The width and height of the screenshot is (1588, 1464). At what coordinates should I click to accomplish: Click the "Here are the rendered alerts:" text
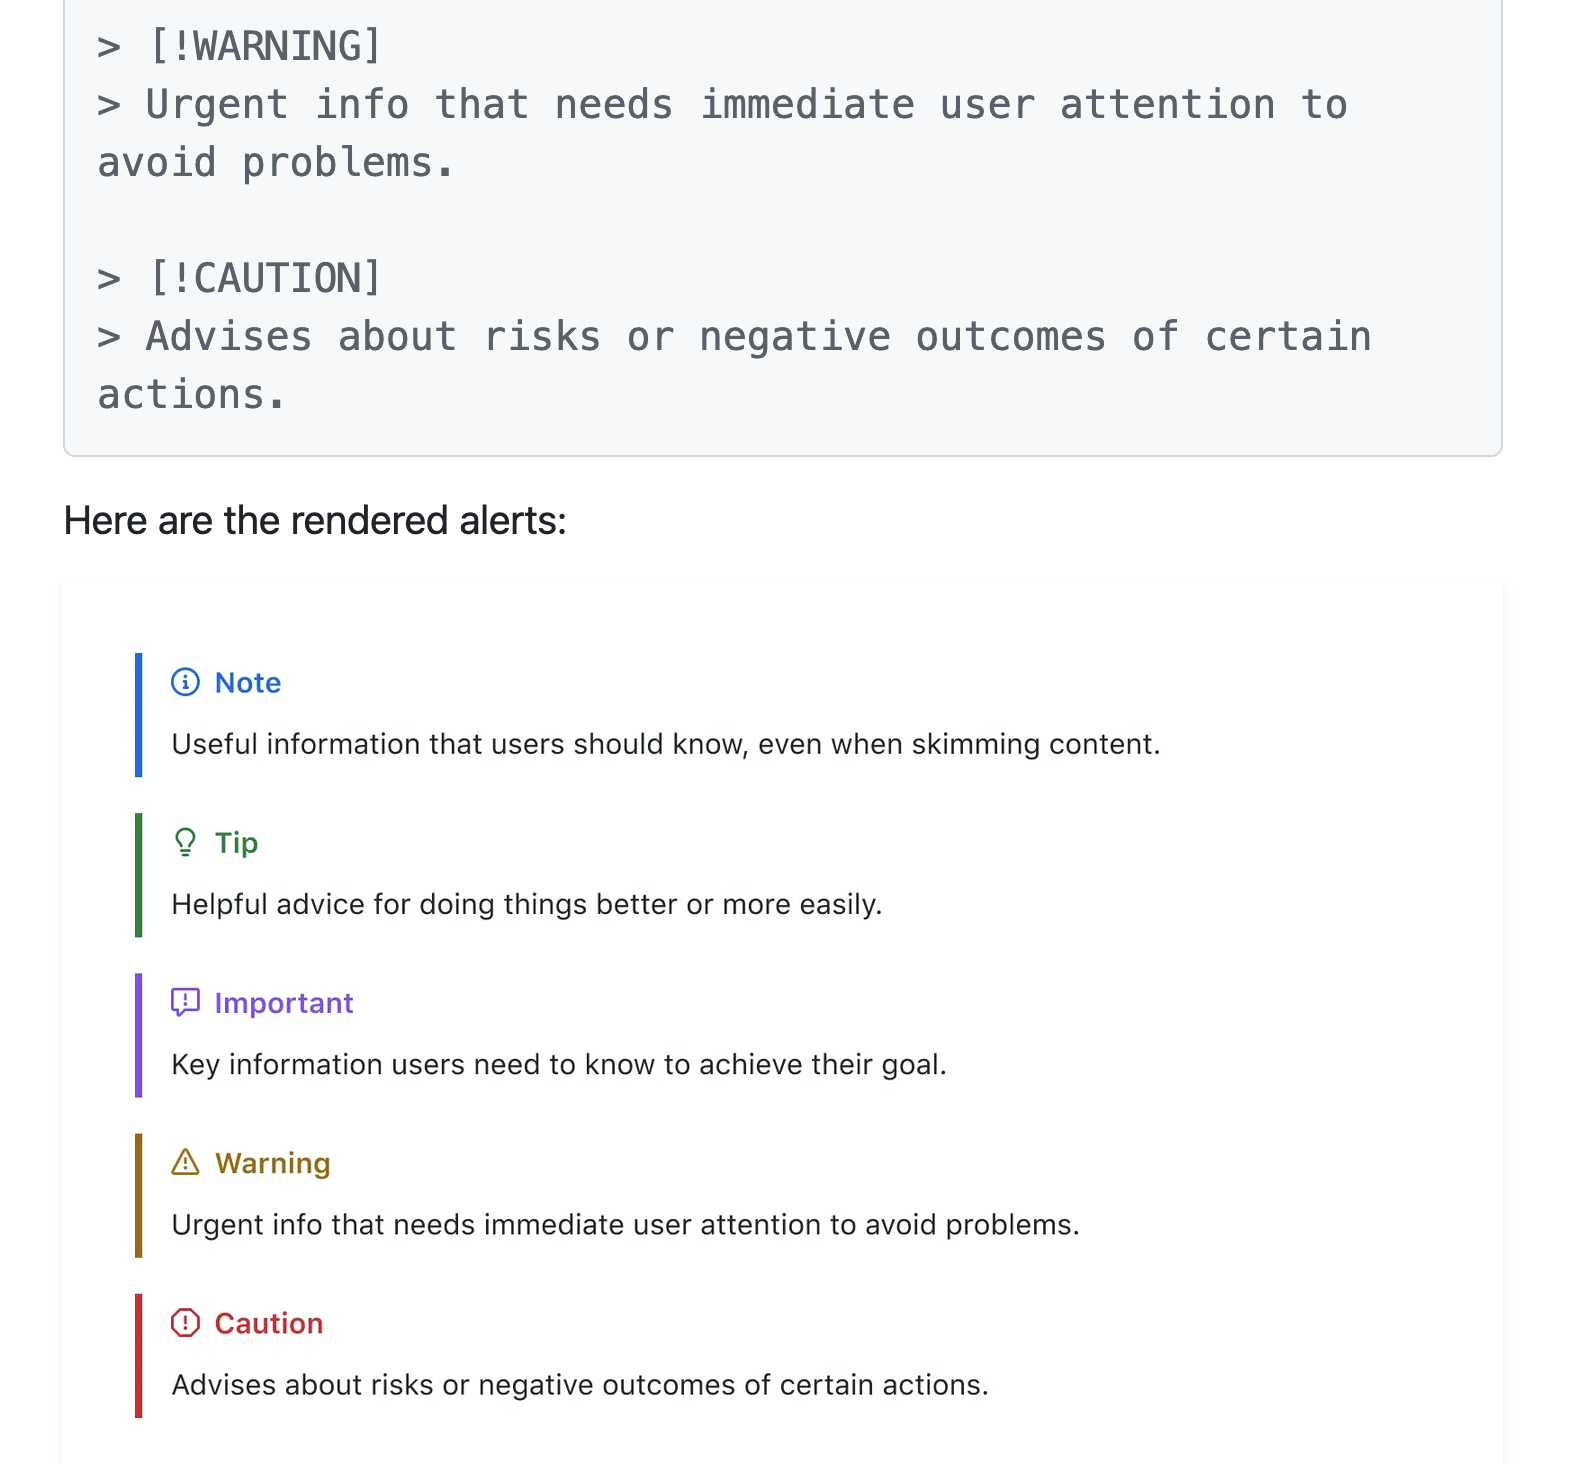pos(315,521)
